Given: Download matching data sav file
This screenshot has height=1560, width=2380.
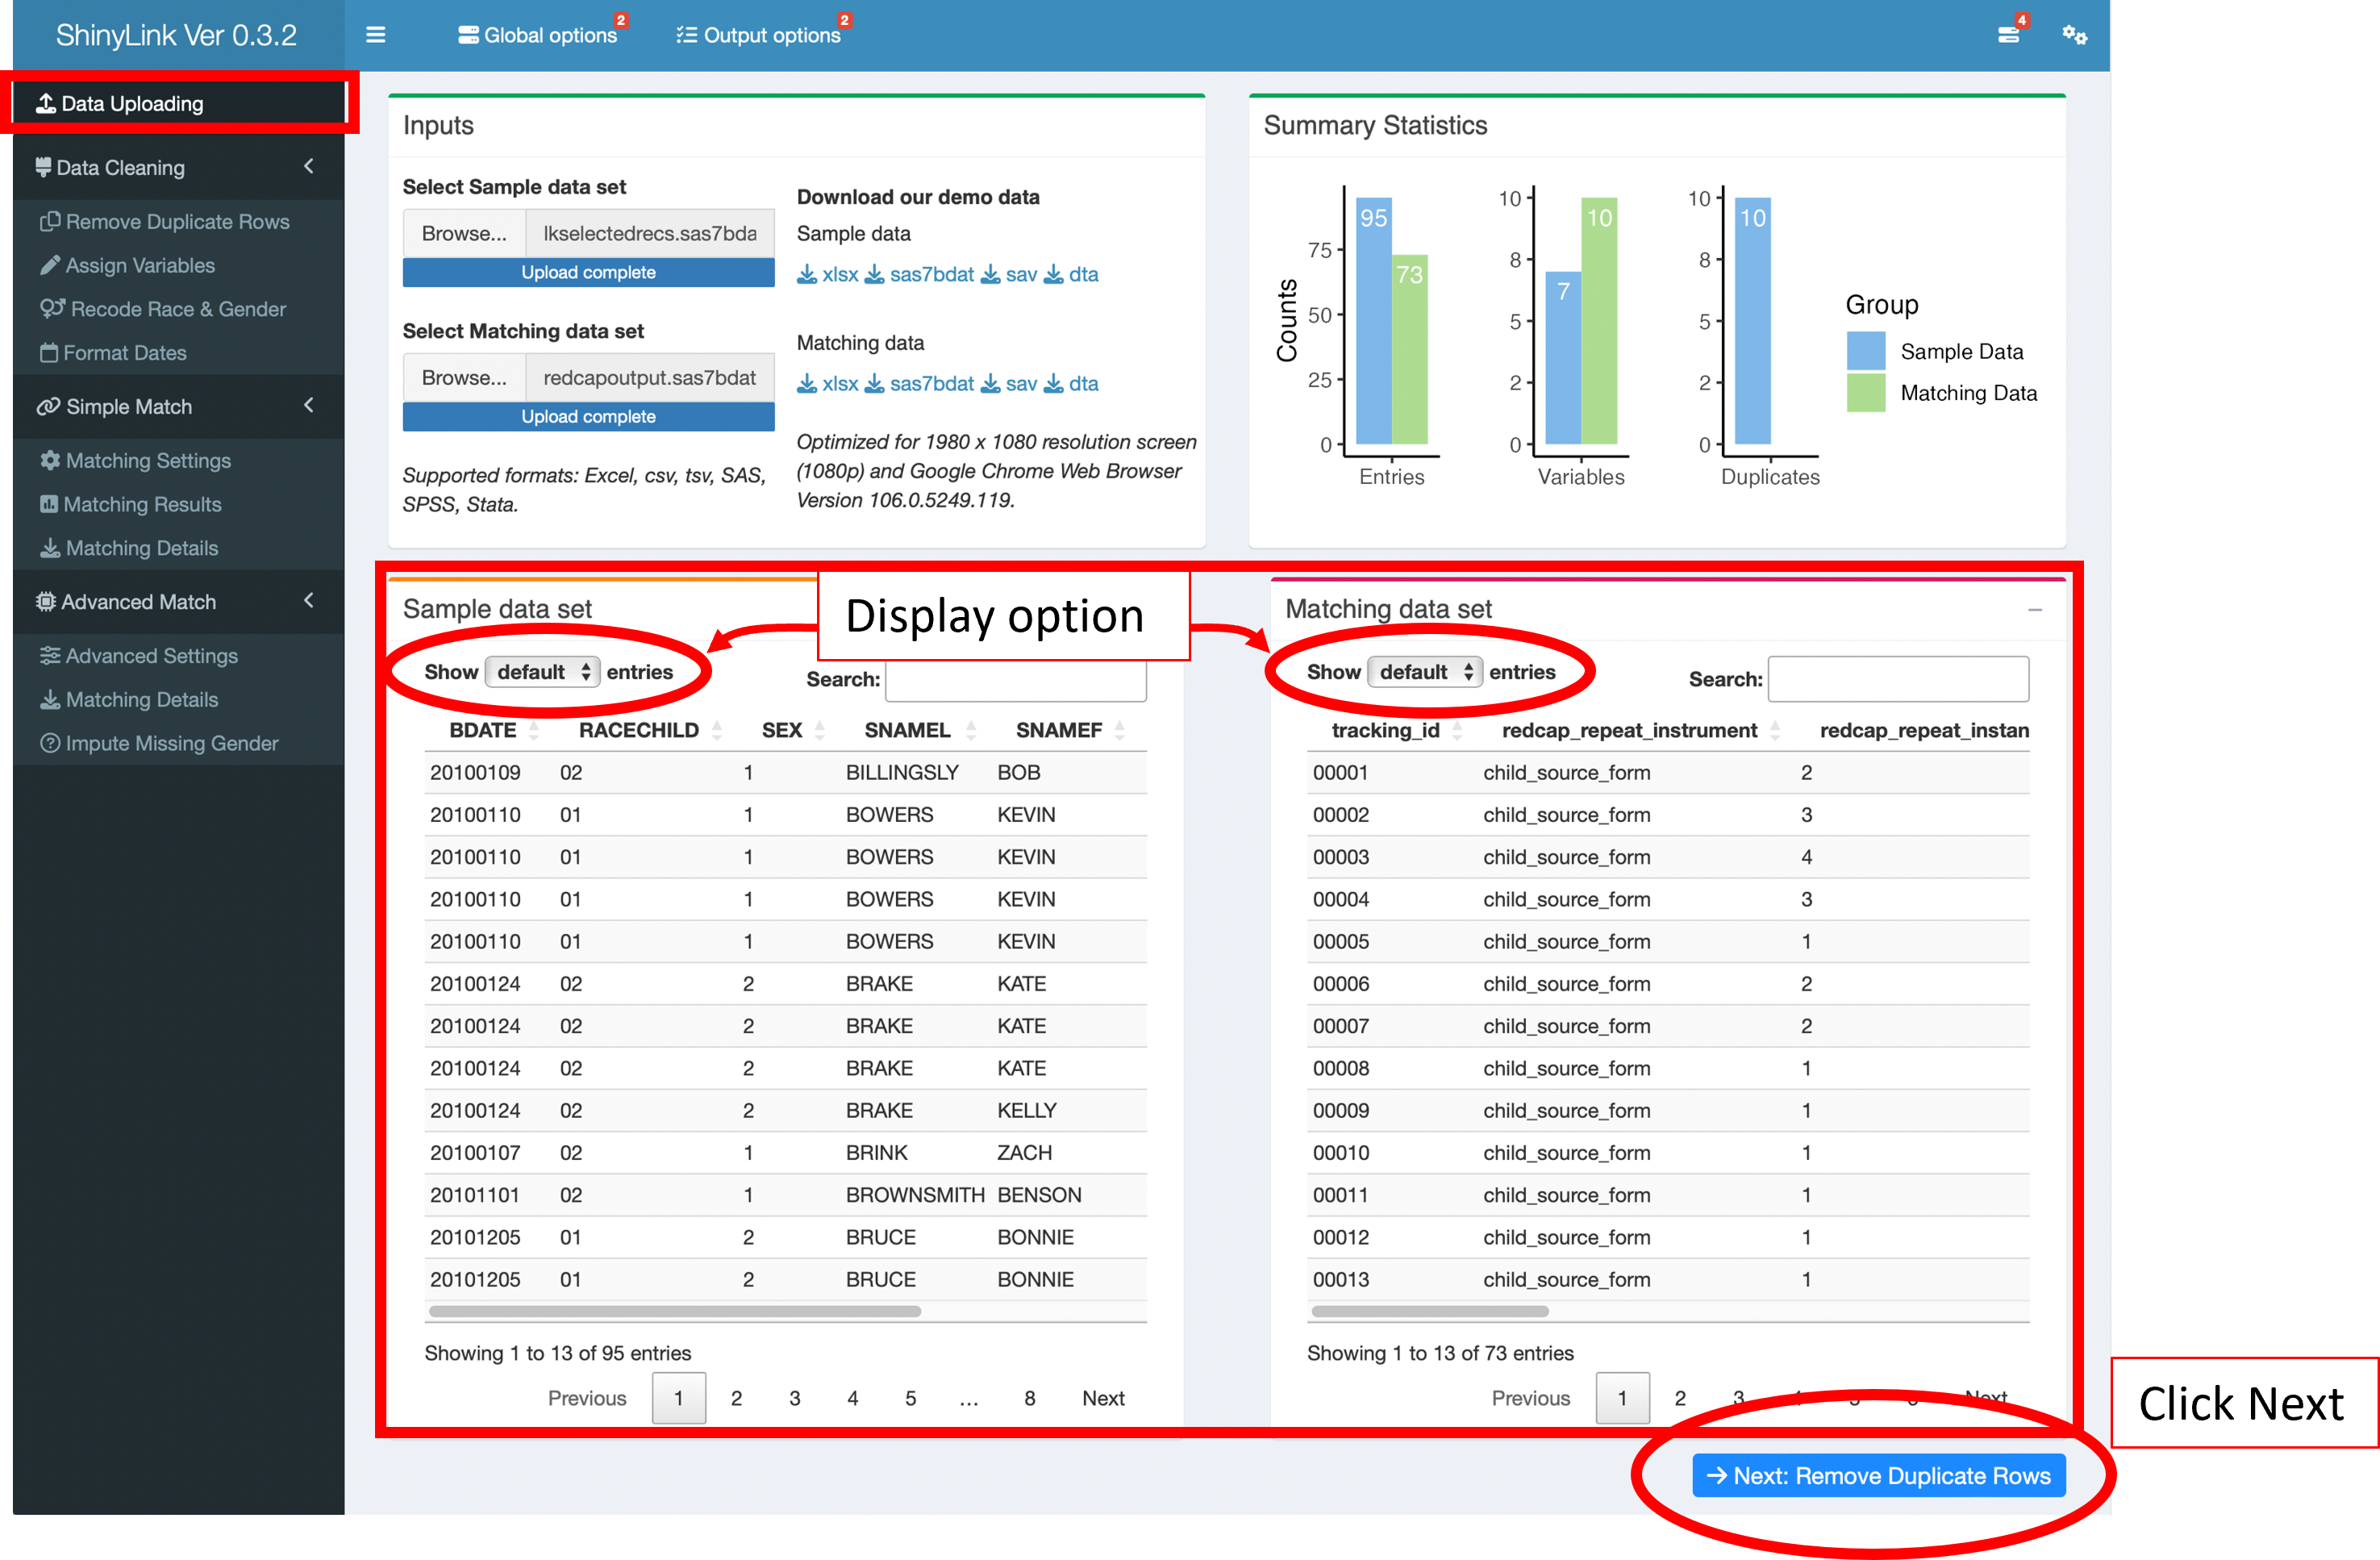Looking at the screenshot, I should click(x=1009, y=384).
